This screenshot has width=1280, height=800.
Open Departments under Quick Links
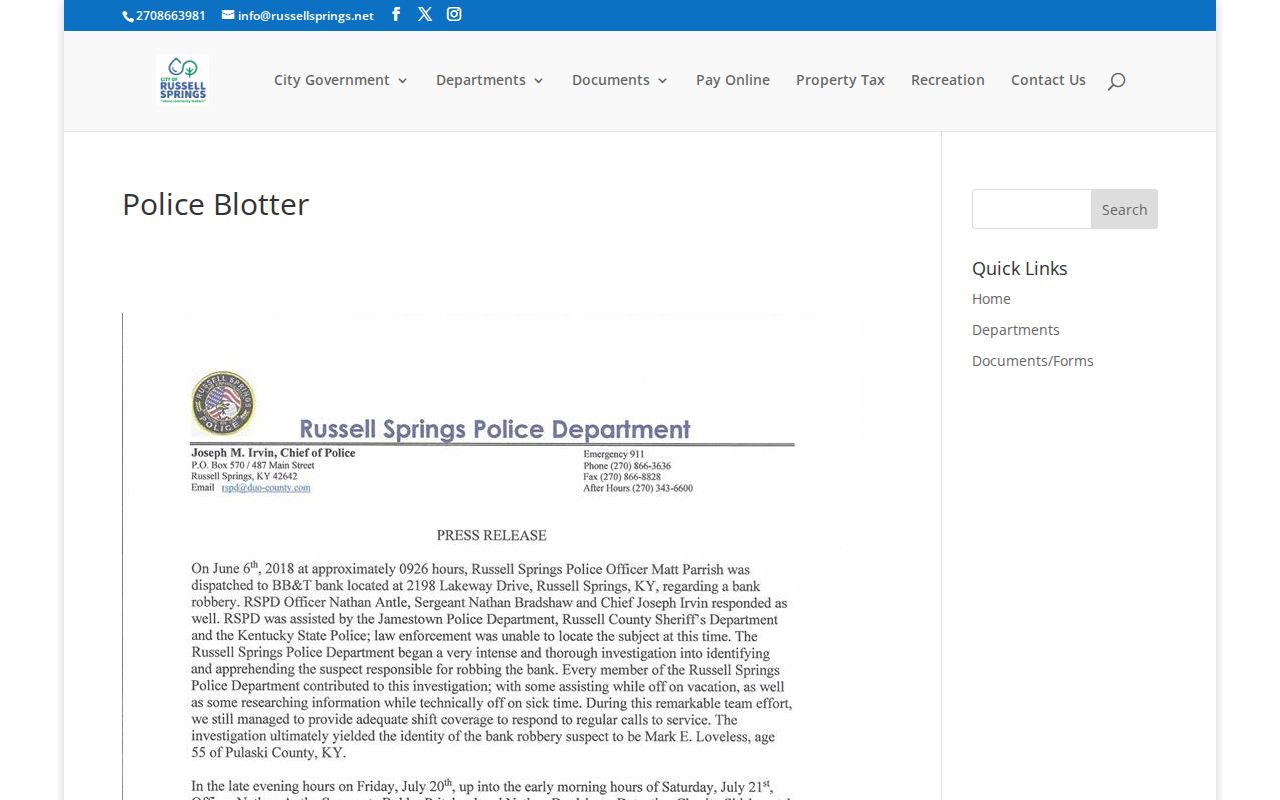click(1015, 330)
